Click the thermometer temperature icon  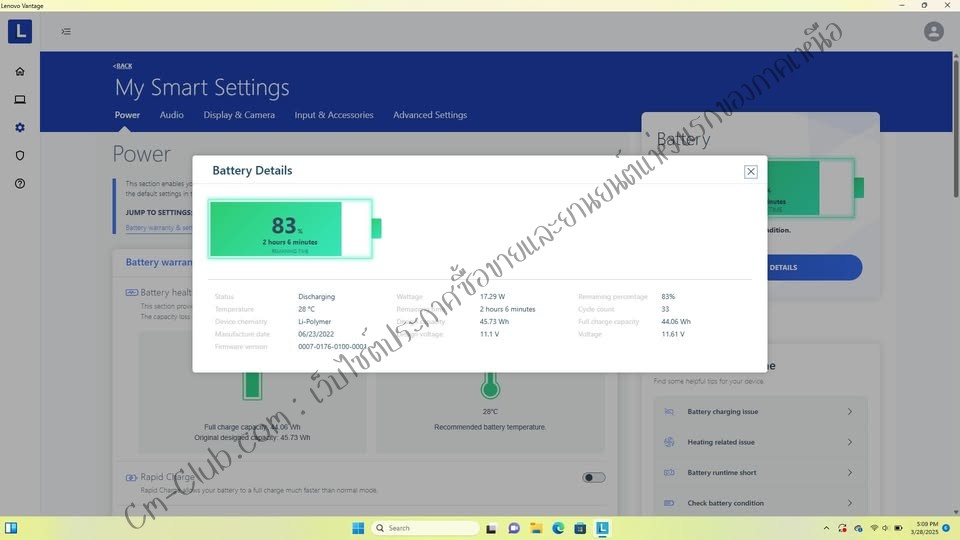point(490,386)
